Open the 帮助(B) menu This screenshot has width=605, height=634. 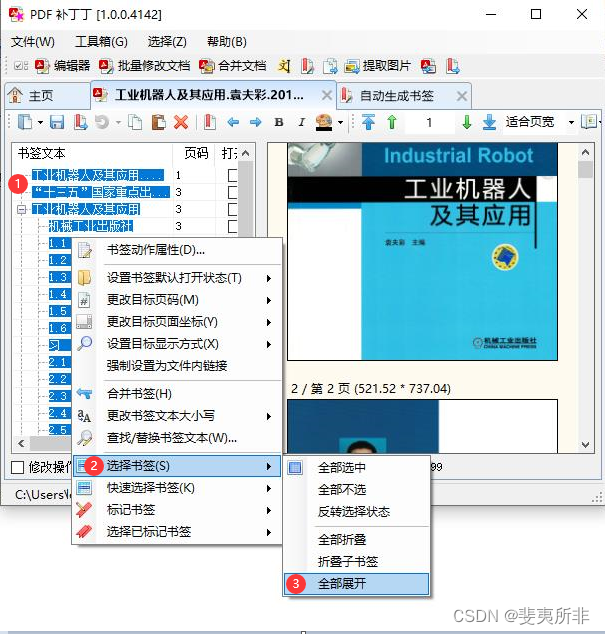coord(227,42)
